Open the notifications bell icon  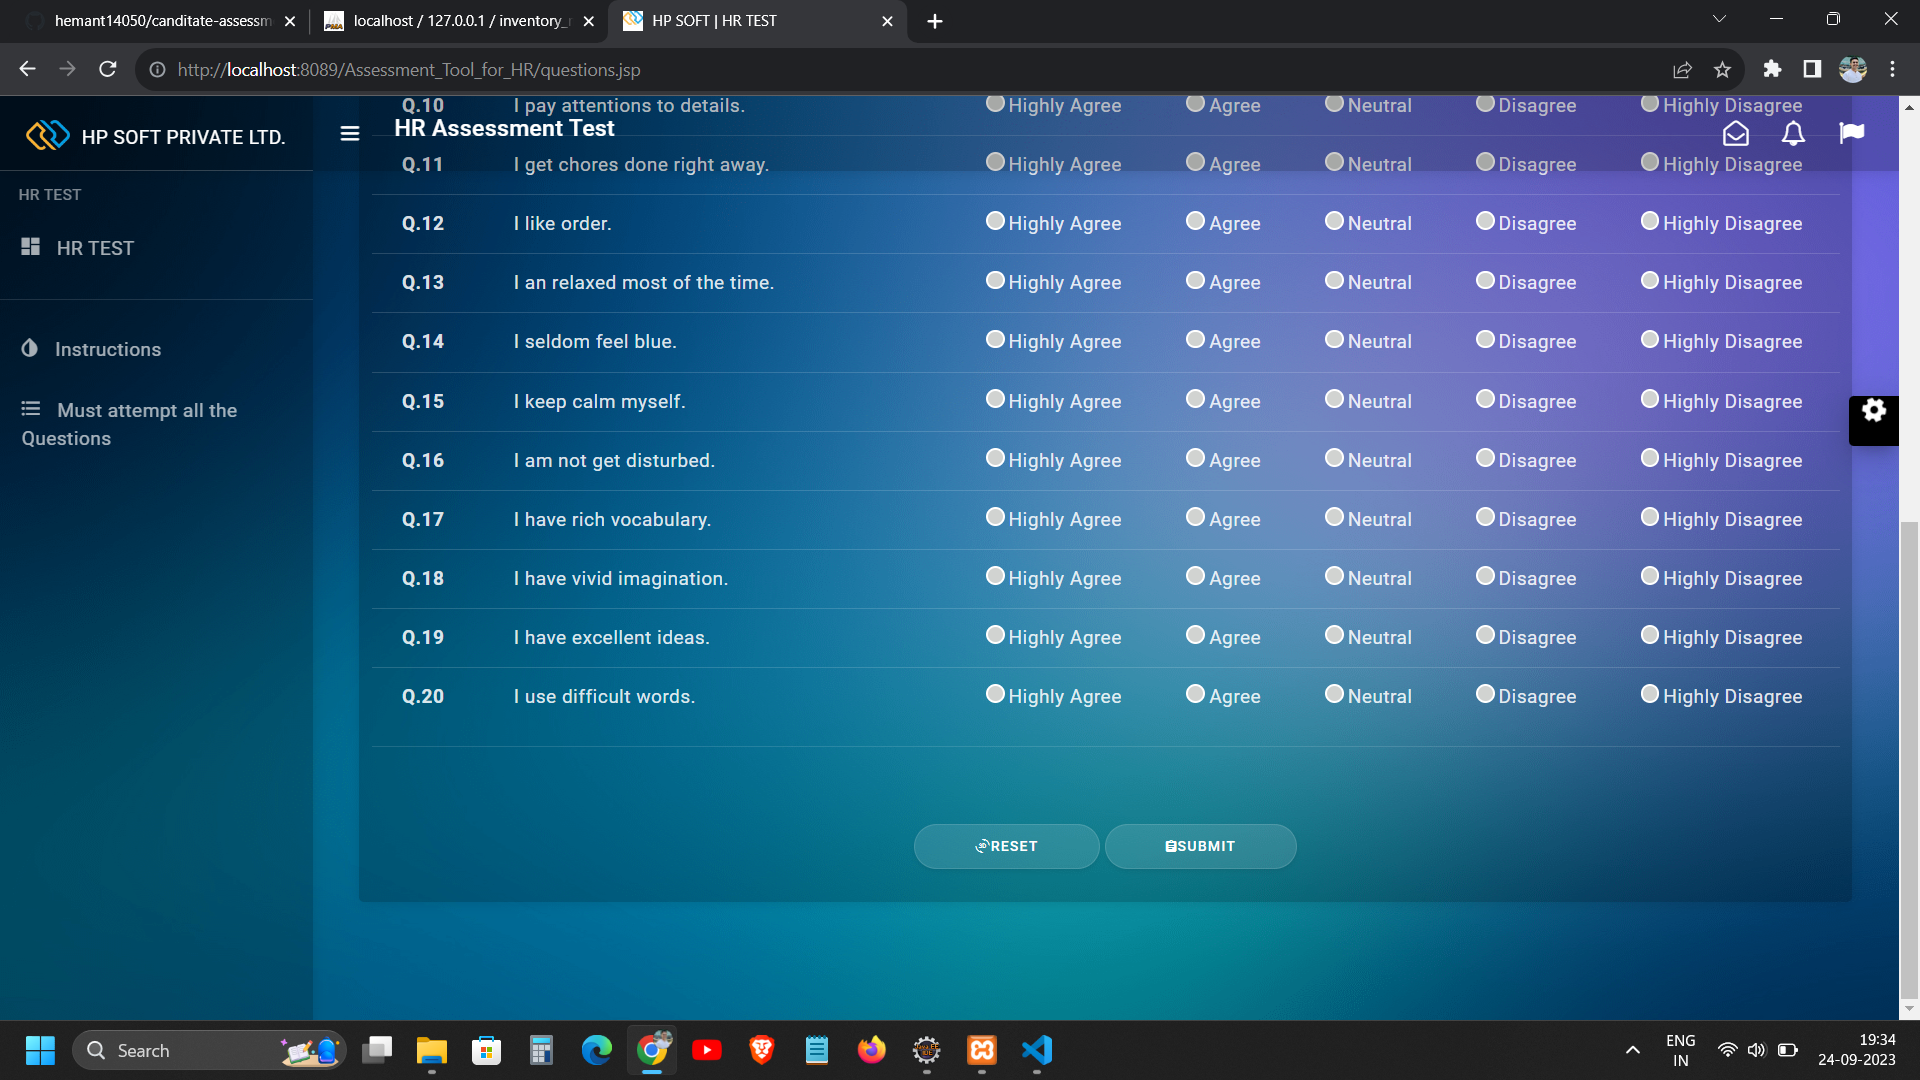1794,133
